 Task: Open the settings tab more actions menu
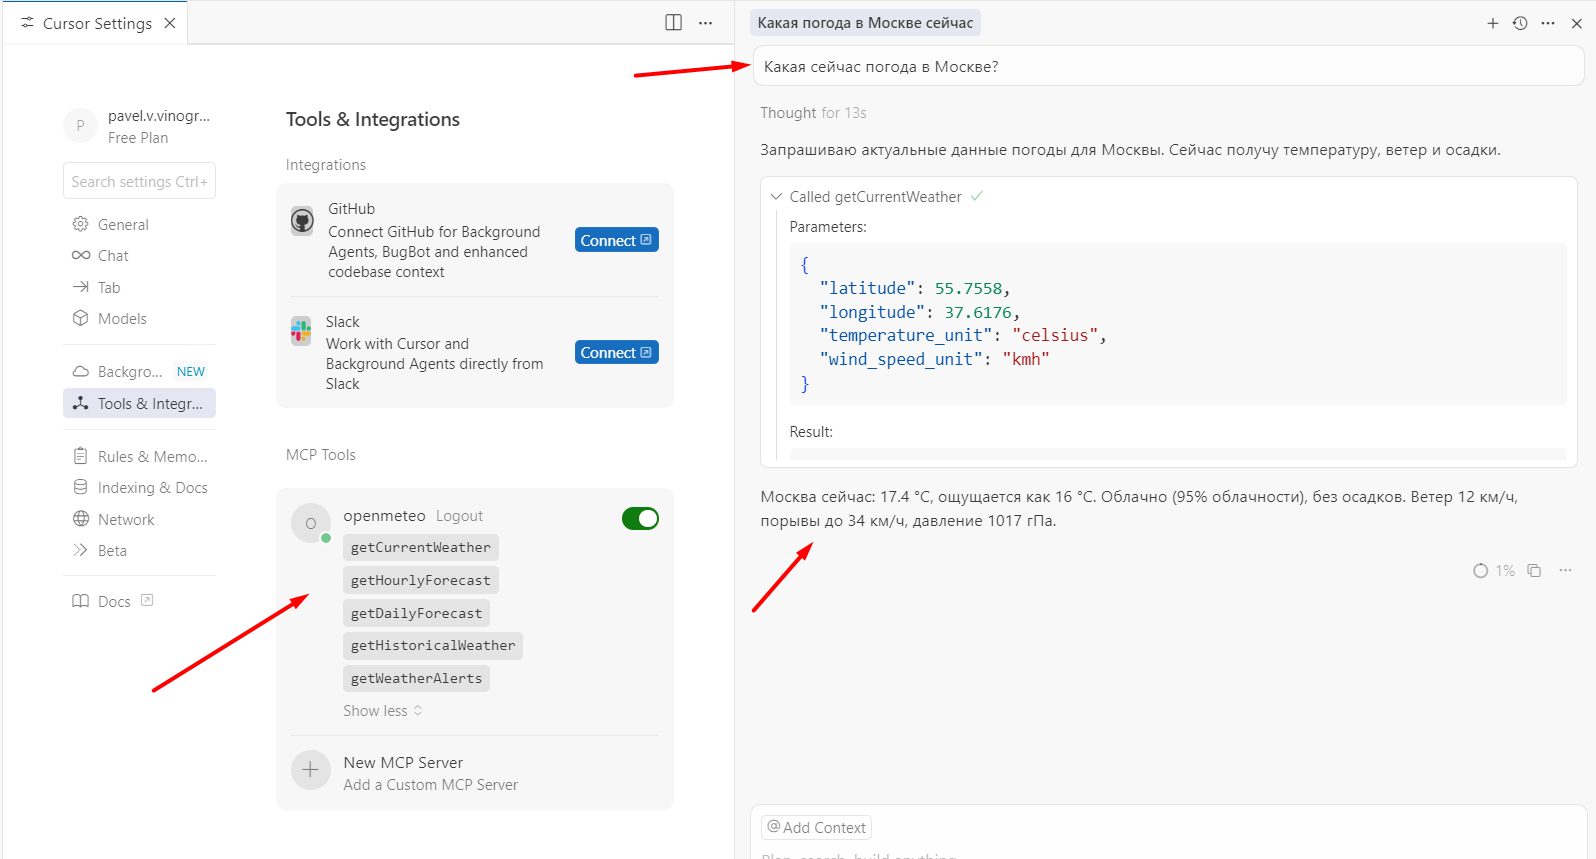706,22
